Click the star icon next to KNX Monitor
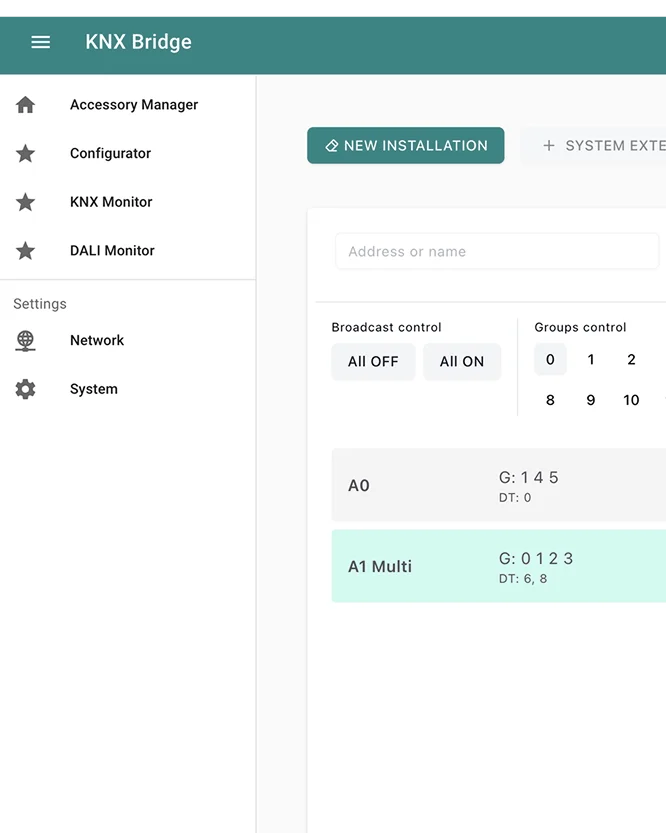This screenshot has height=833, width=666. pyautogui.click(x=26, y=202)
